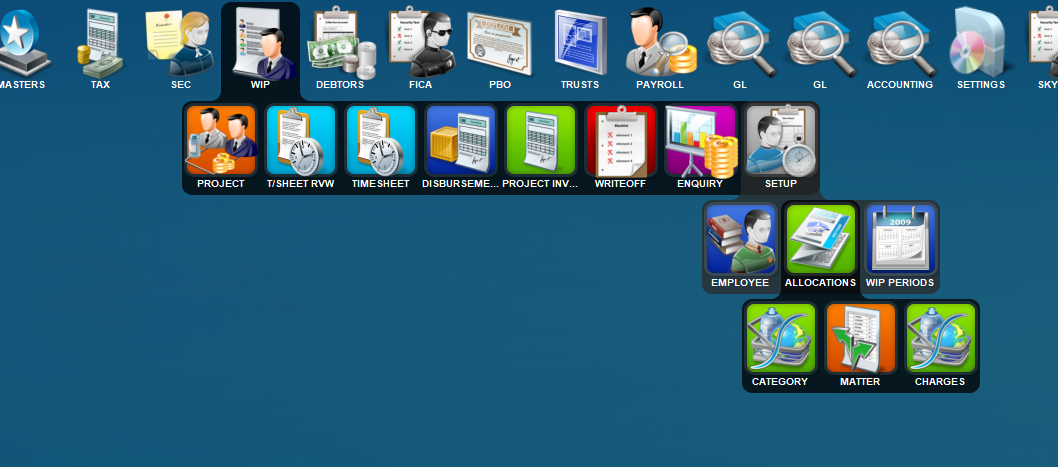Open WIP Periods calendar icon
Screen dimensions: 1058x467
click(900, 240)
